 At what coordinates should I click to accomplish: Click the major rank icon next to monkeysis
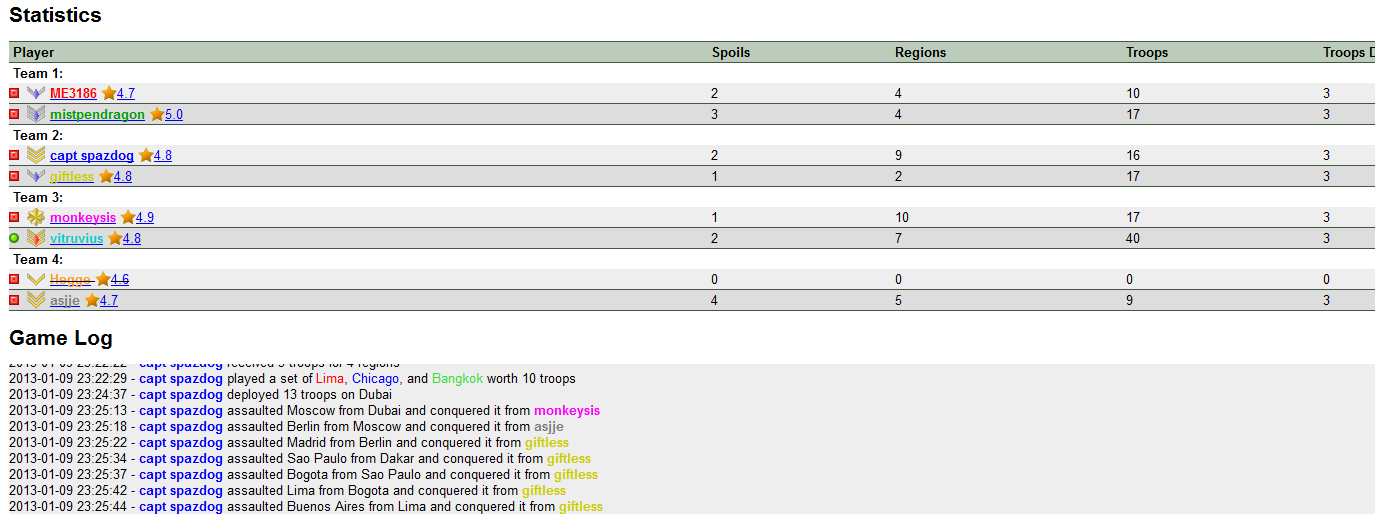(x=36, y=217)
